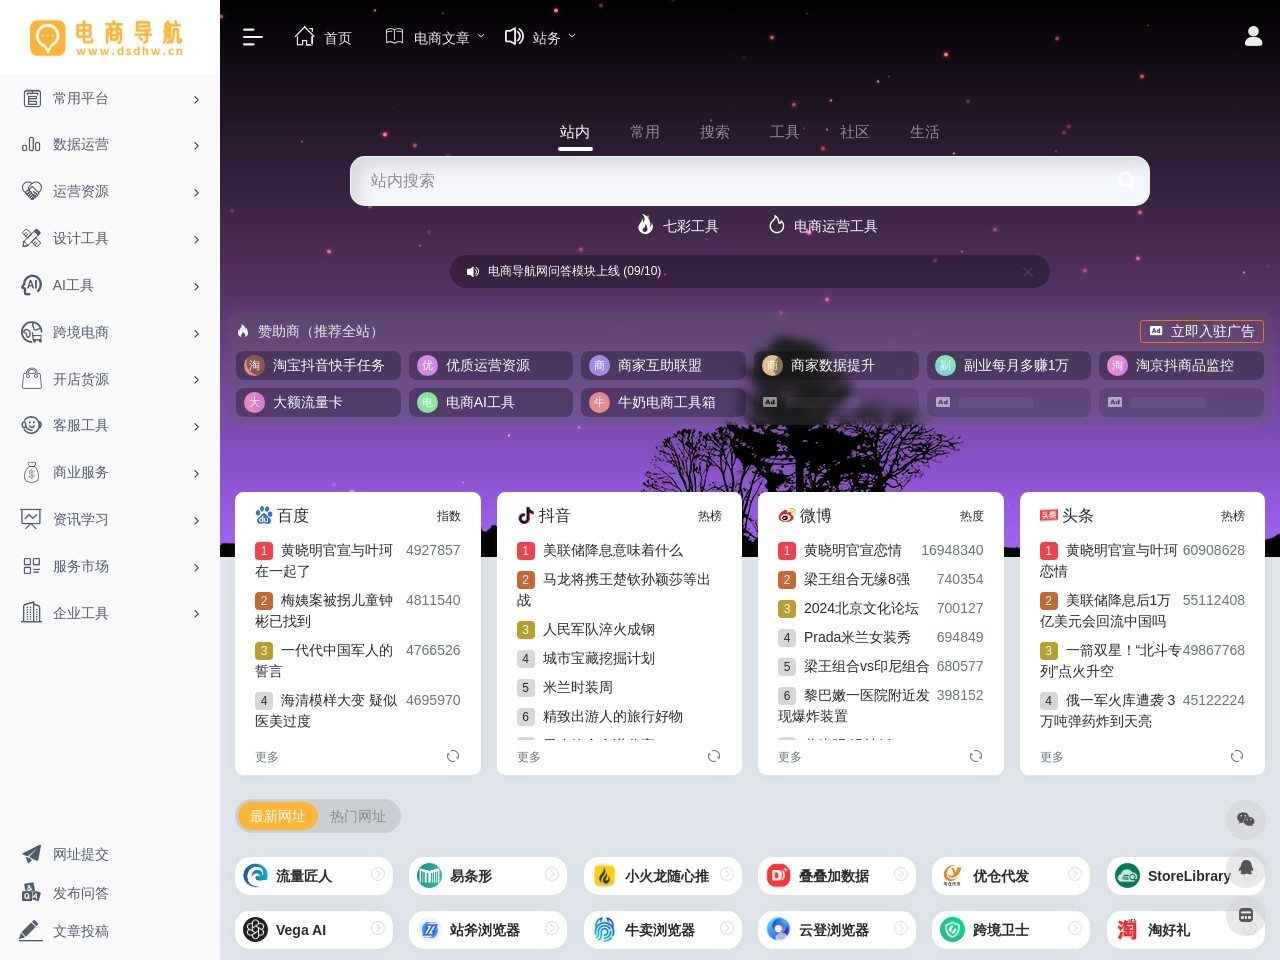Open the user account icon
Screen dimensions: 1280x960
(x=1253, y=37)
